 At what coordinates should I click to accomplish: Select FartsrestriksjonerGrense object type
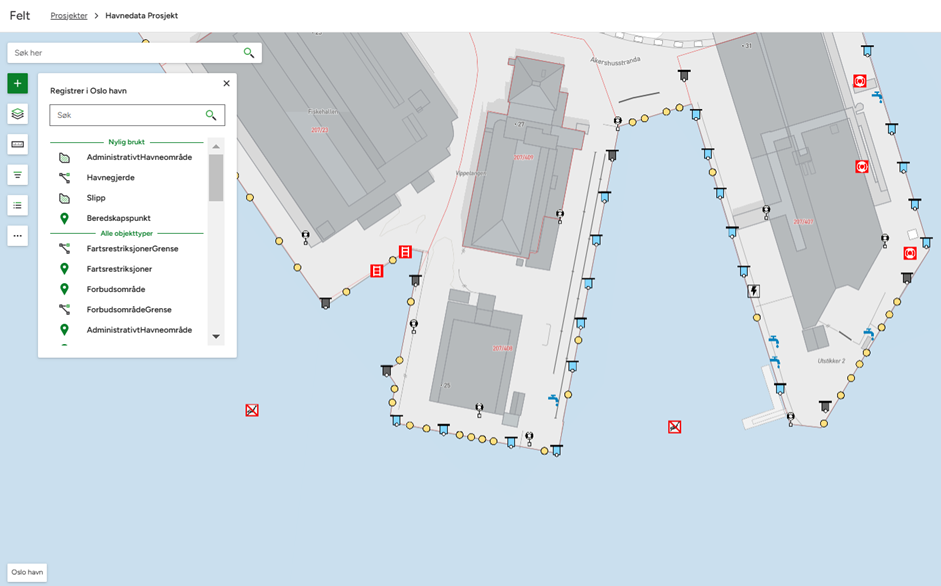coord(132,249)
